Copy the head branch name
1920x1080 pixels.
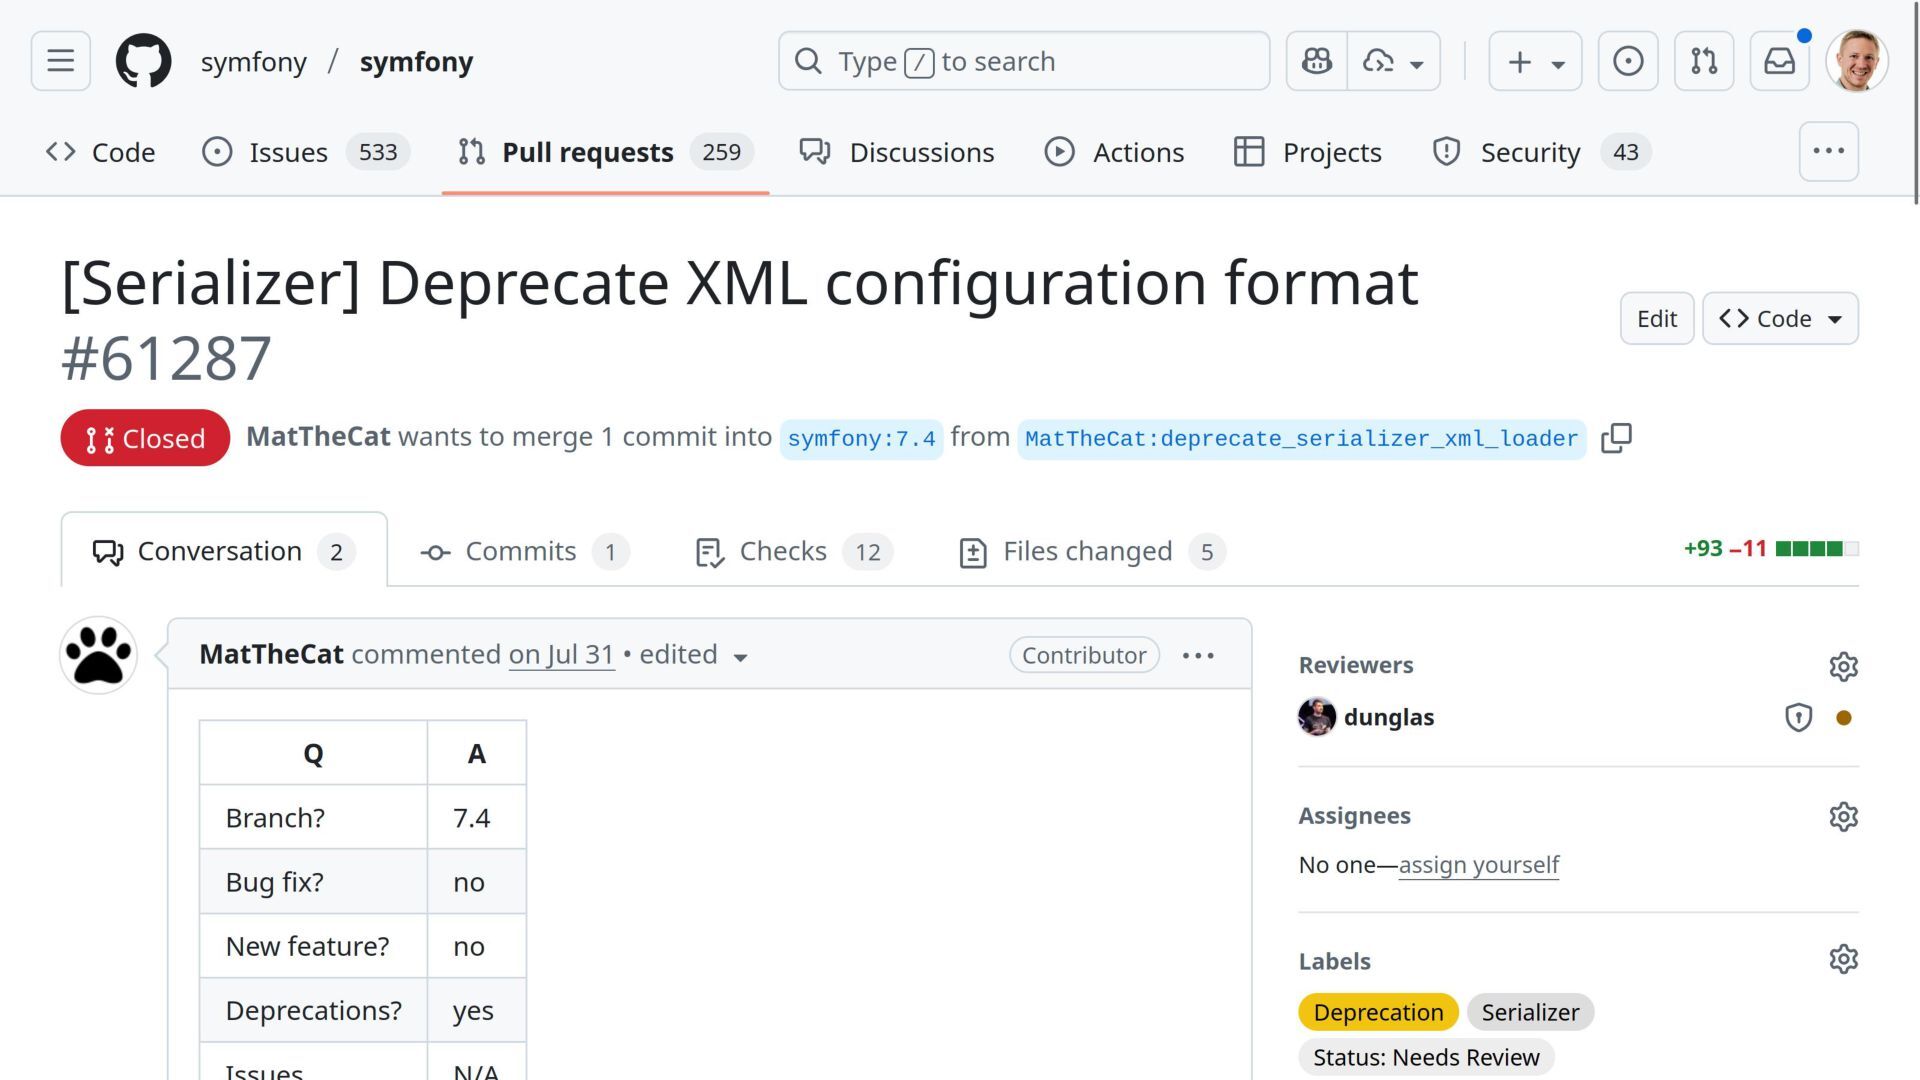1616,438
